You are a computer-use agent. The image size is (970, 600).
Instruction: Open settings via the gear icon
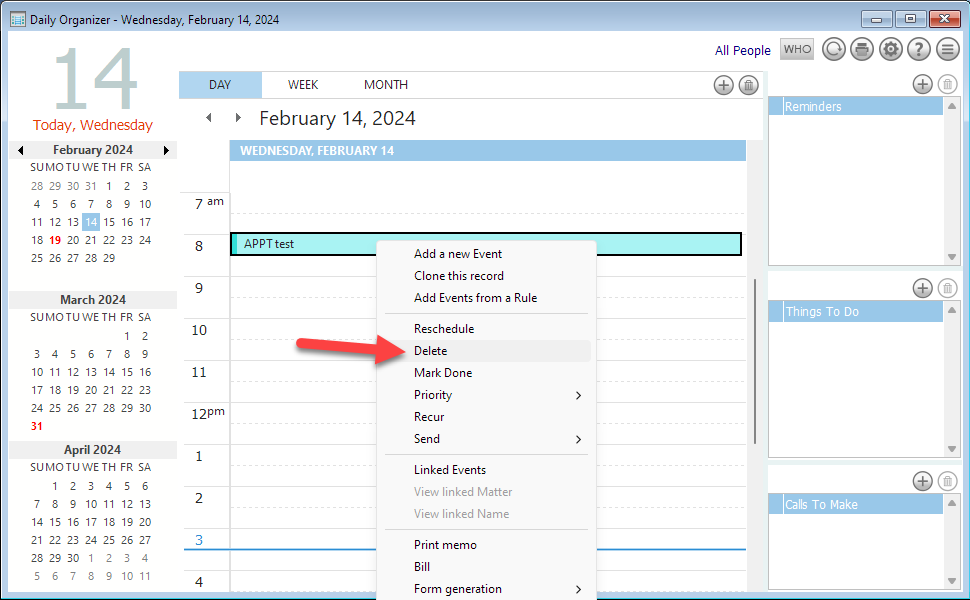tap(890, 50)
